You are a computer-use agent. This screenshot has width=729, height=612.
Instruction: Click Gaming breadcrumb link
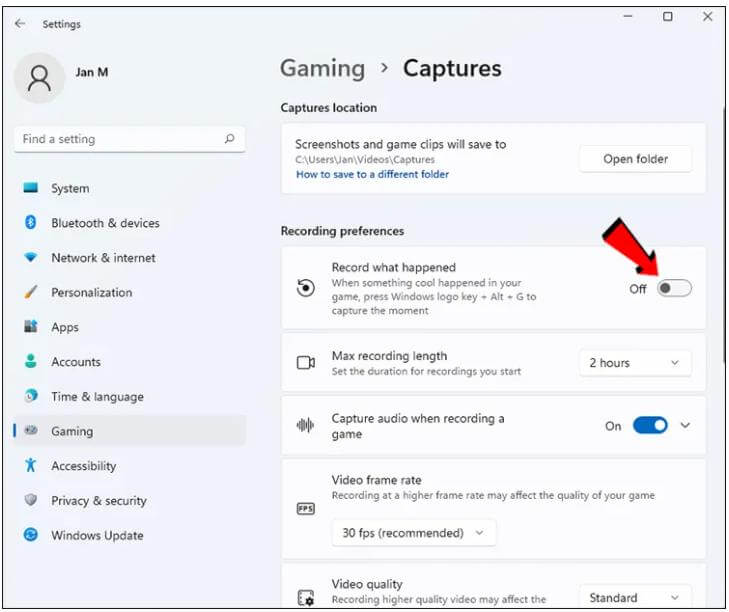pyautogui.click(x=323, y=69)
